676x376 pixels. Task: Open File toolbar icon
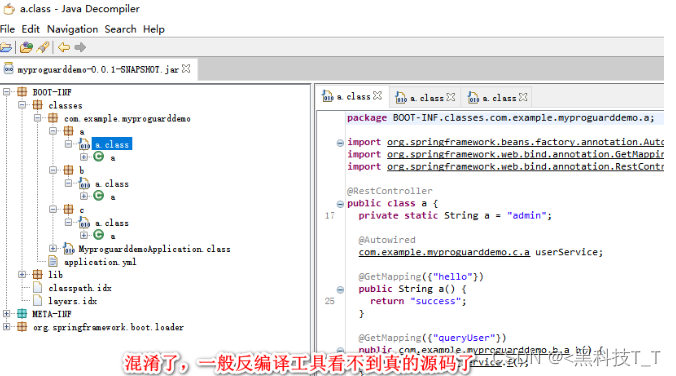(6, 47)
